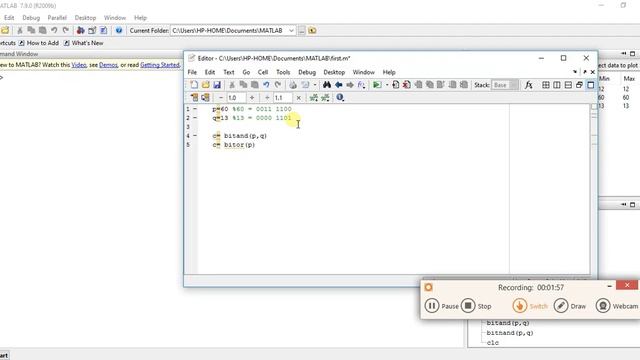
Task: Undo last edit in Editor toolbar
Action: [x=266, y=85]
